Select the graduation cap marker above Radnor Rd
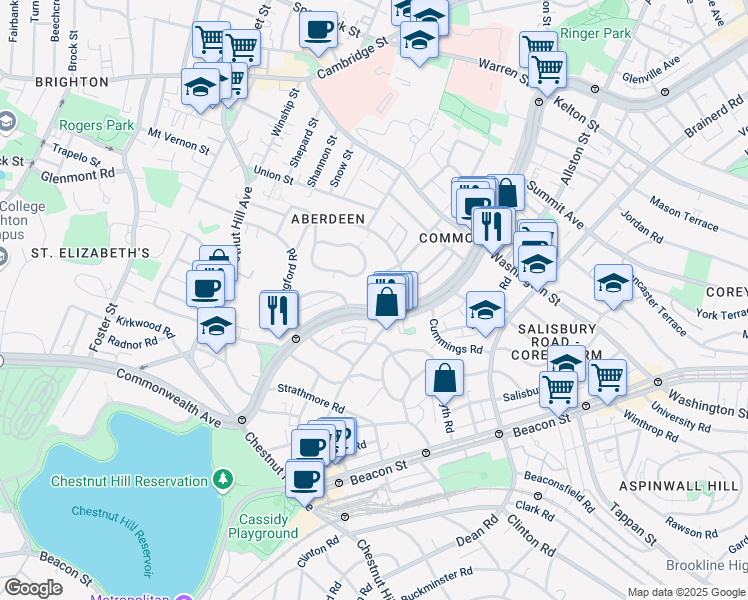748x600 pixels. [x=216, y=325]
